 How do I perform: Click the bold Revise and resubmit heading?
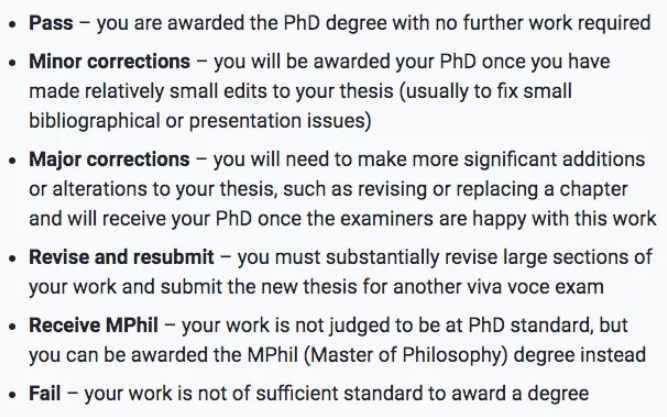tap(121, 257)
